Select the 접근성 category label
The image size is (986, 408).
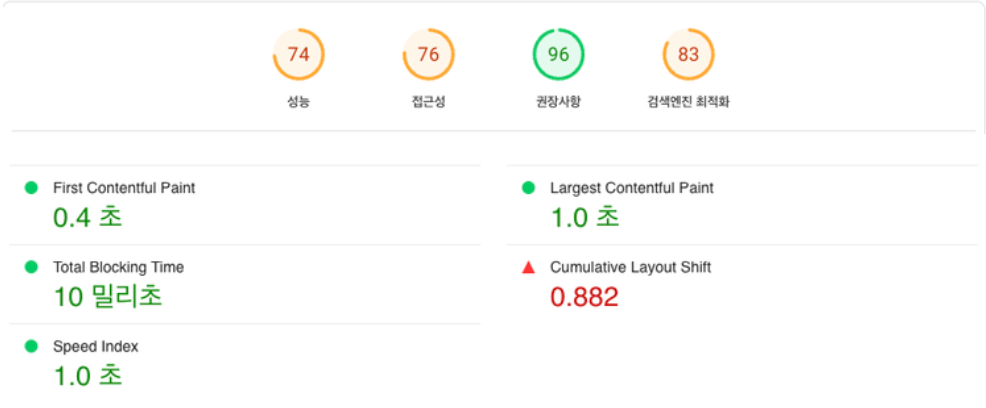tap(428, 102)
